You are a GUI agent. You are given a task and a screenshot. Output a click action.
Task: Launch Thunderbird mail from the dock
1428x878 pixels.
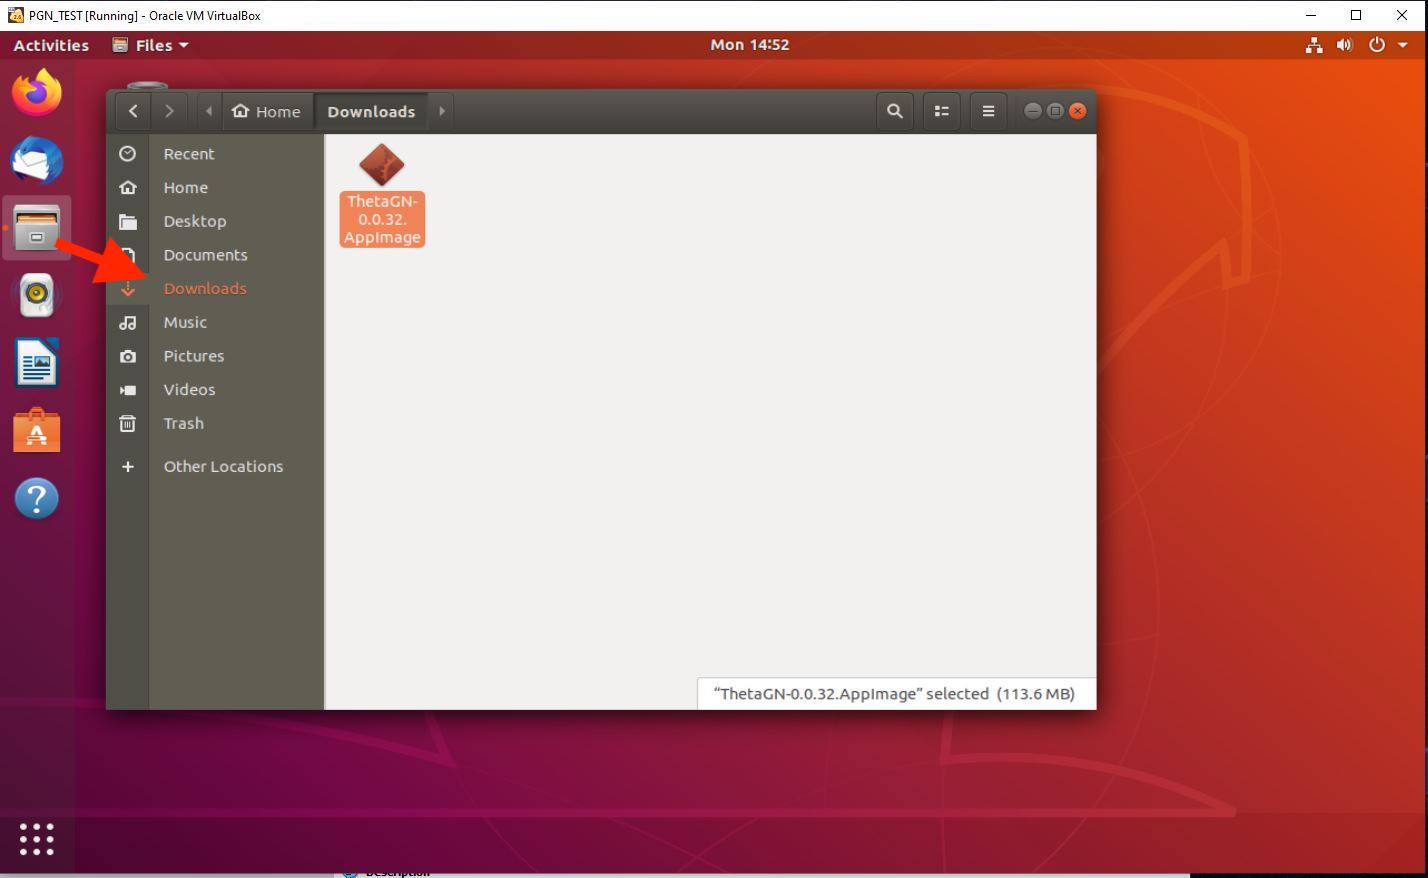click(x=37, y=160)
